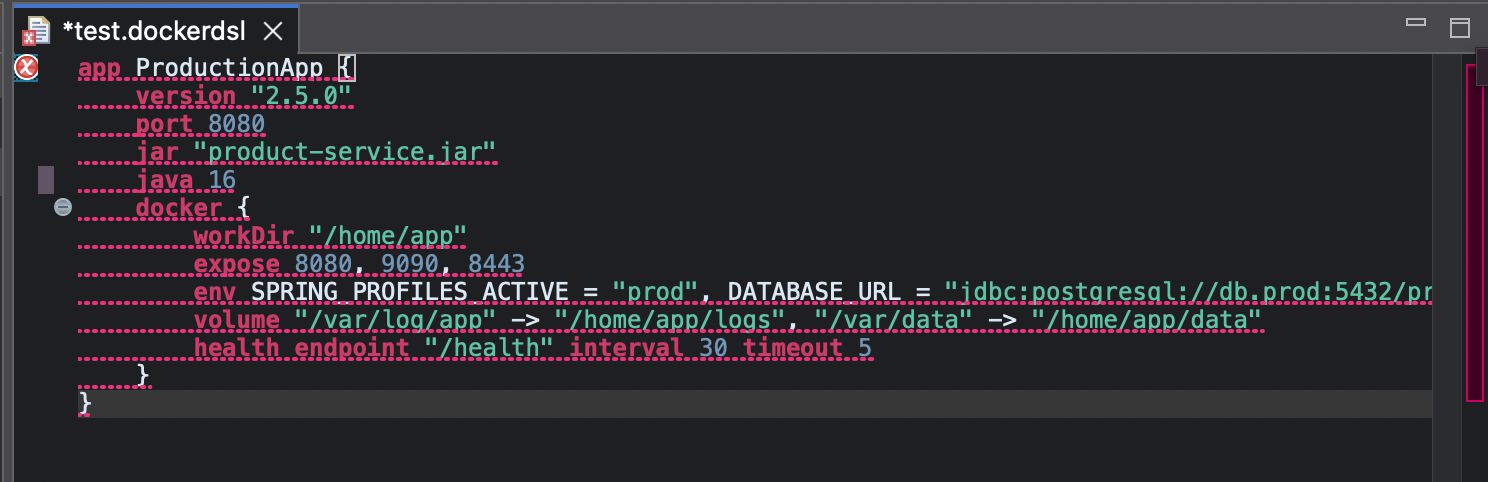Click the interval value 30
Image resolution: width=1488 pixels, height=482 pixels.
pos(712,348)
